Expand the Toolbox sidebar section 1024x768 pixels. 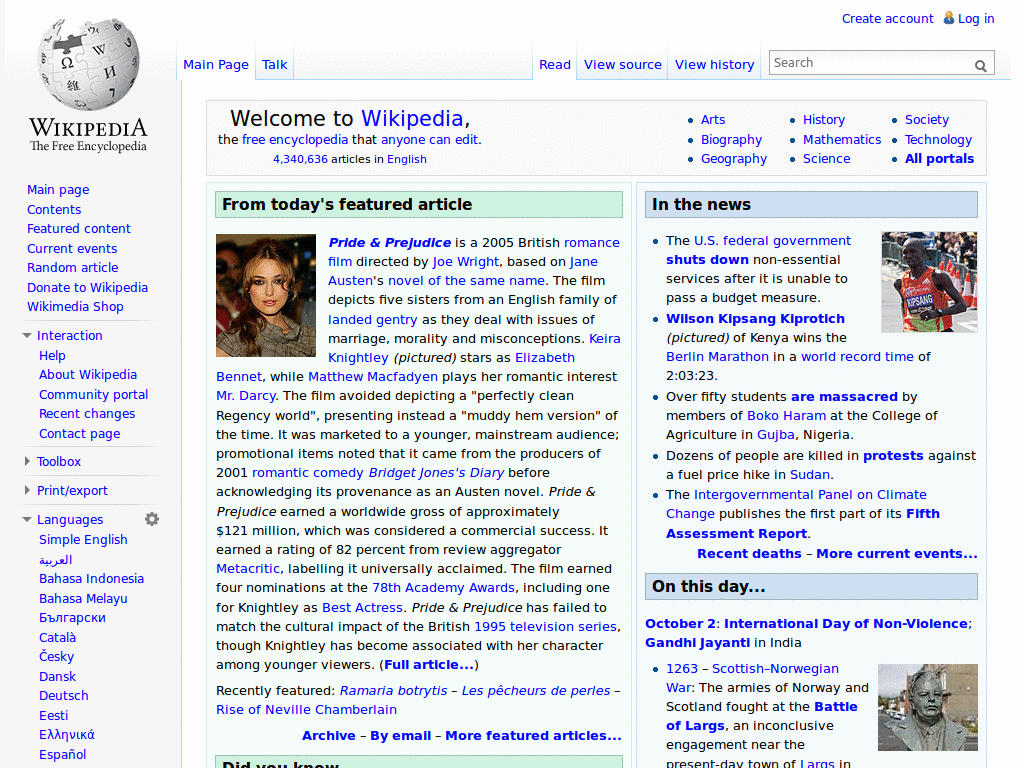point(27,462)
